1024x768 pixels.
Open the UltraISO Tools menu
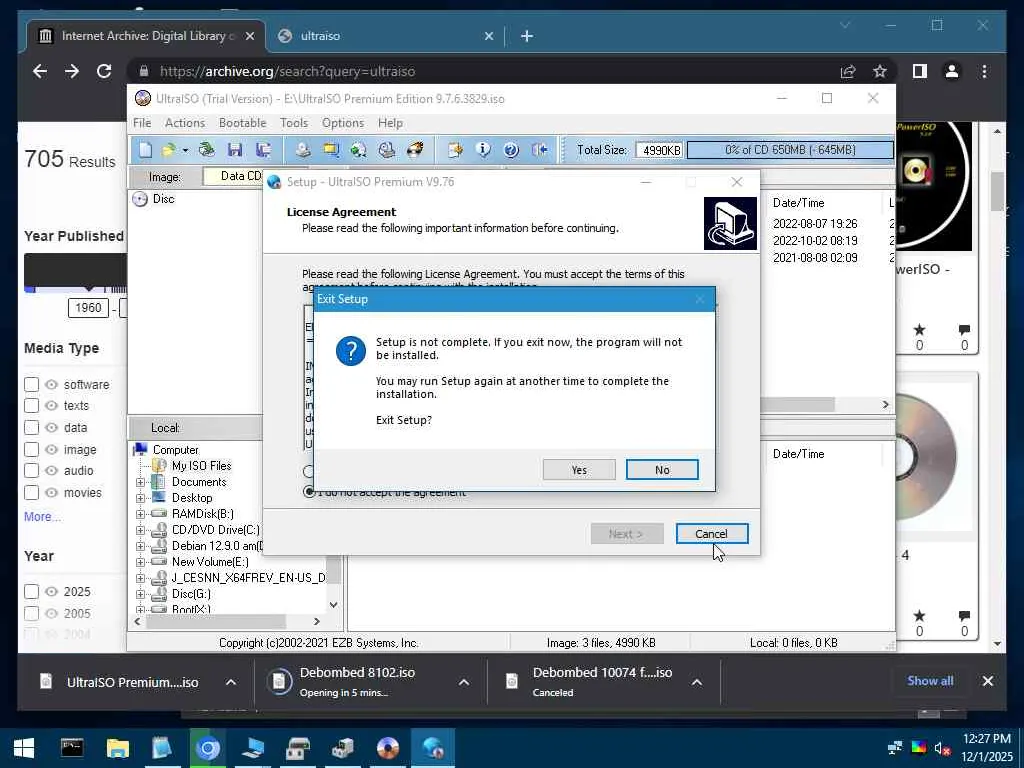(294, 123)
